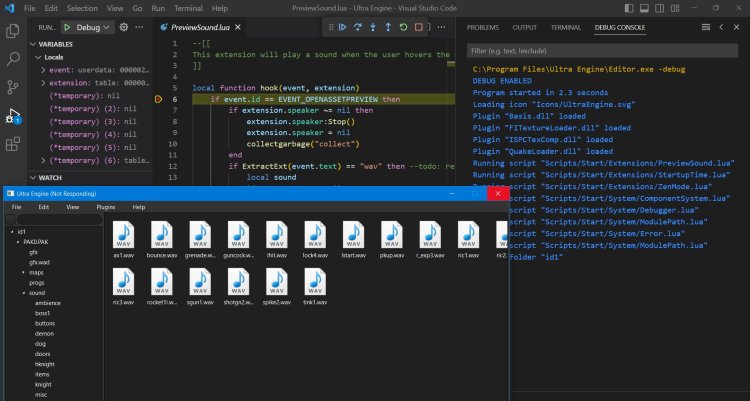Click the debug Restart button

coord(403,28)
